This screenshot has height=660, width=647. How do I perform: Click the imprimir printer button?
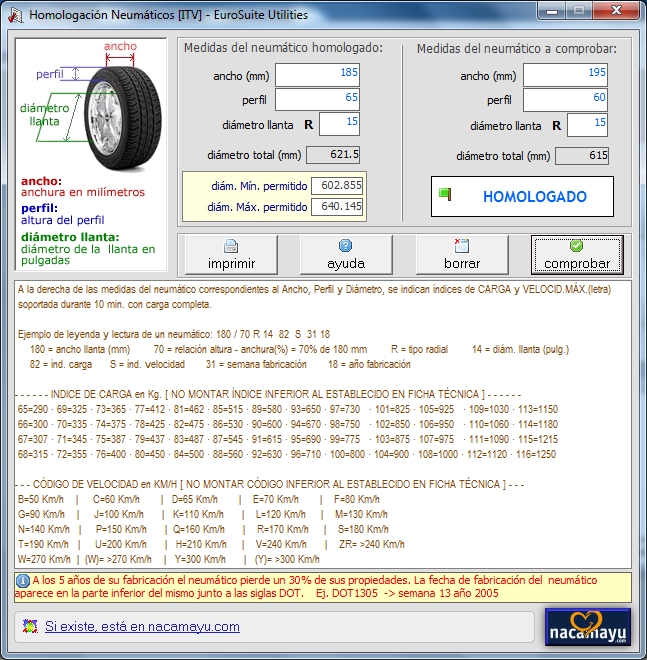pos(231,255)
